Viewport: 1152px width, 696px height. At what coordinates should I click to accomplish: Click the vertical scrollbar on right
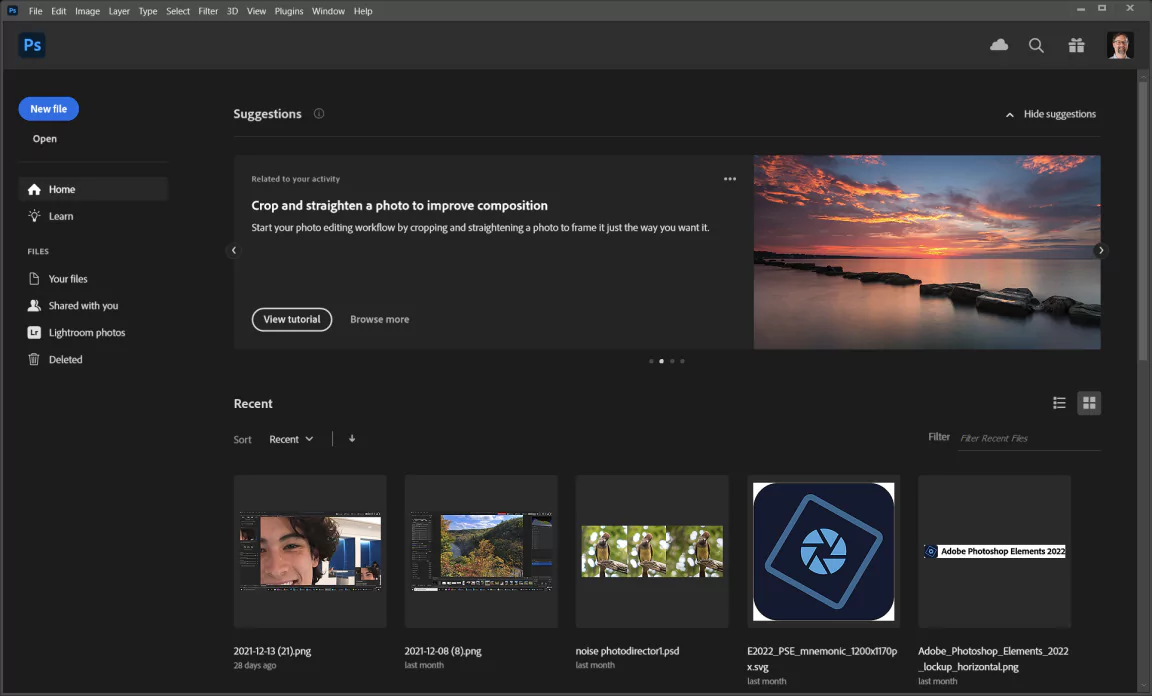pyautogui.click(x=1143, y=220)
